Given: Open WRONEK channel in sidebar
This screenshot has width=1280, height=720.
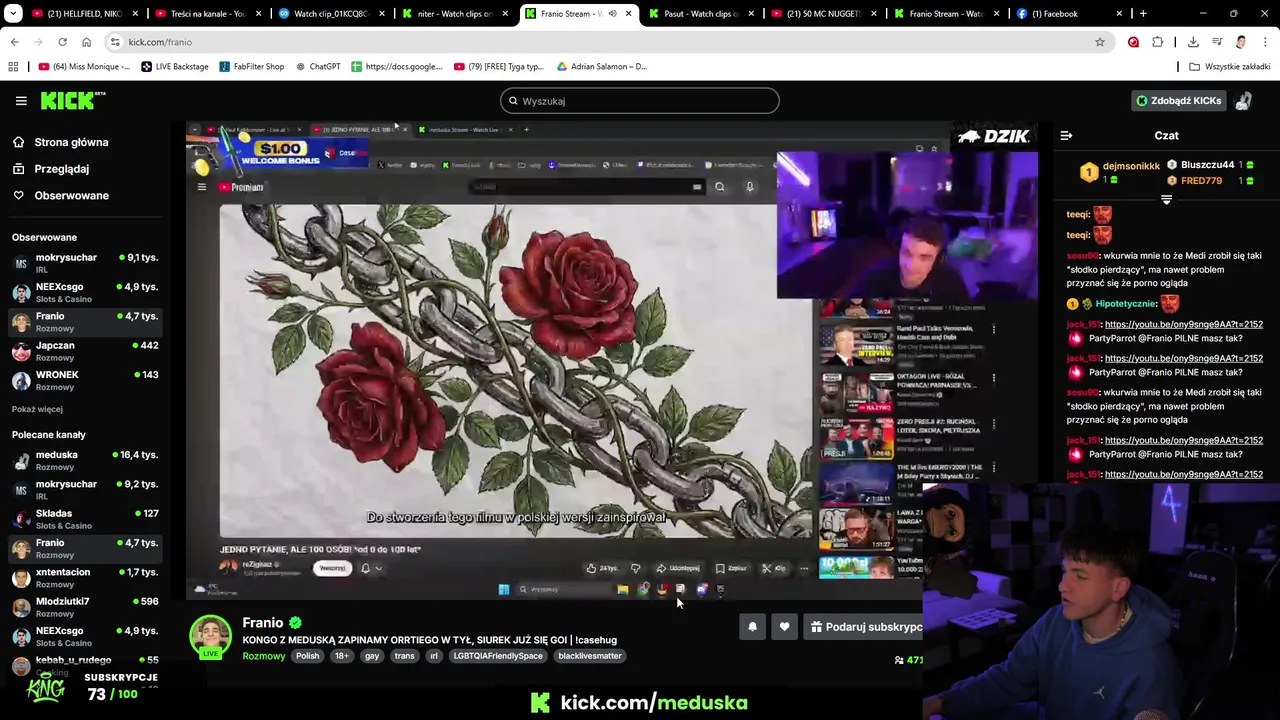Looking at the screenshot, I should [x=85, y=379].
